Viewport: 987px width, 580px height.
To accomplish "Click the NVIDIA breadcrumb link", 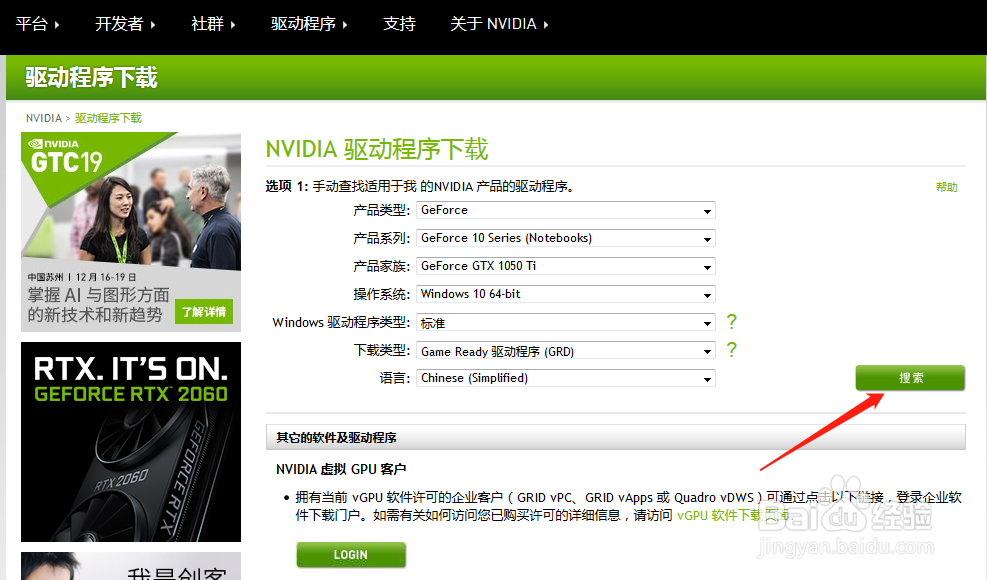I will click(x=43, y=118).
